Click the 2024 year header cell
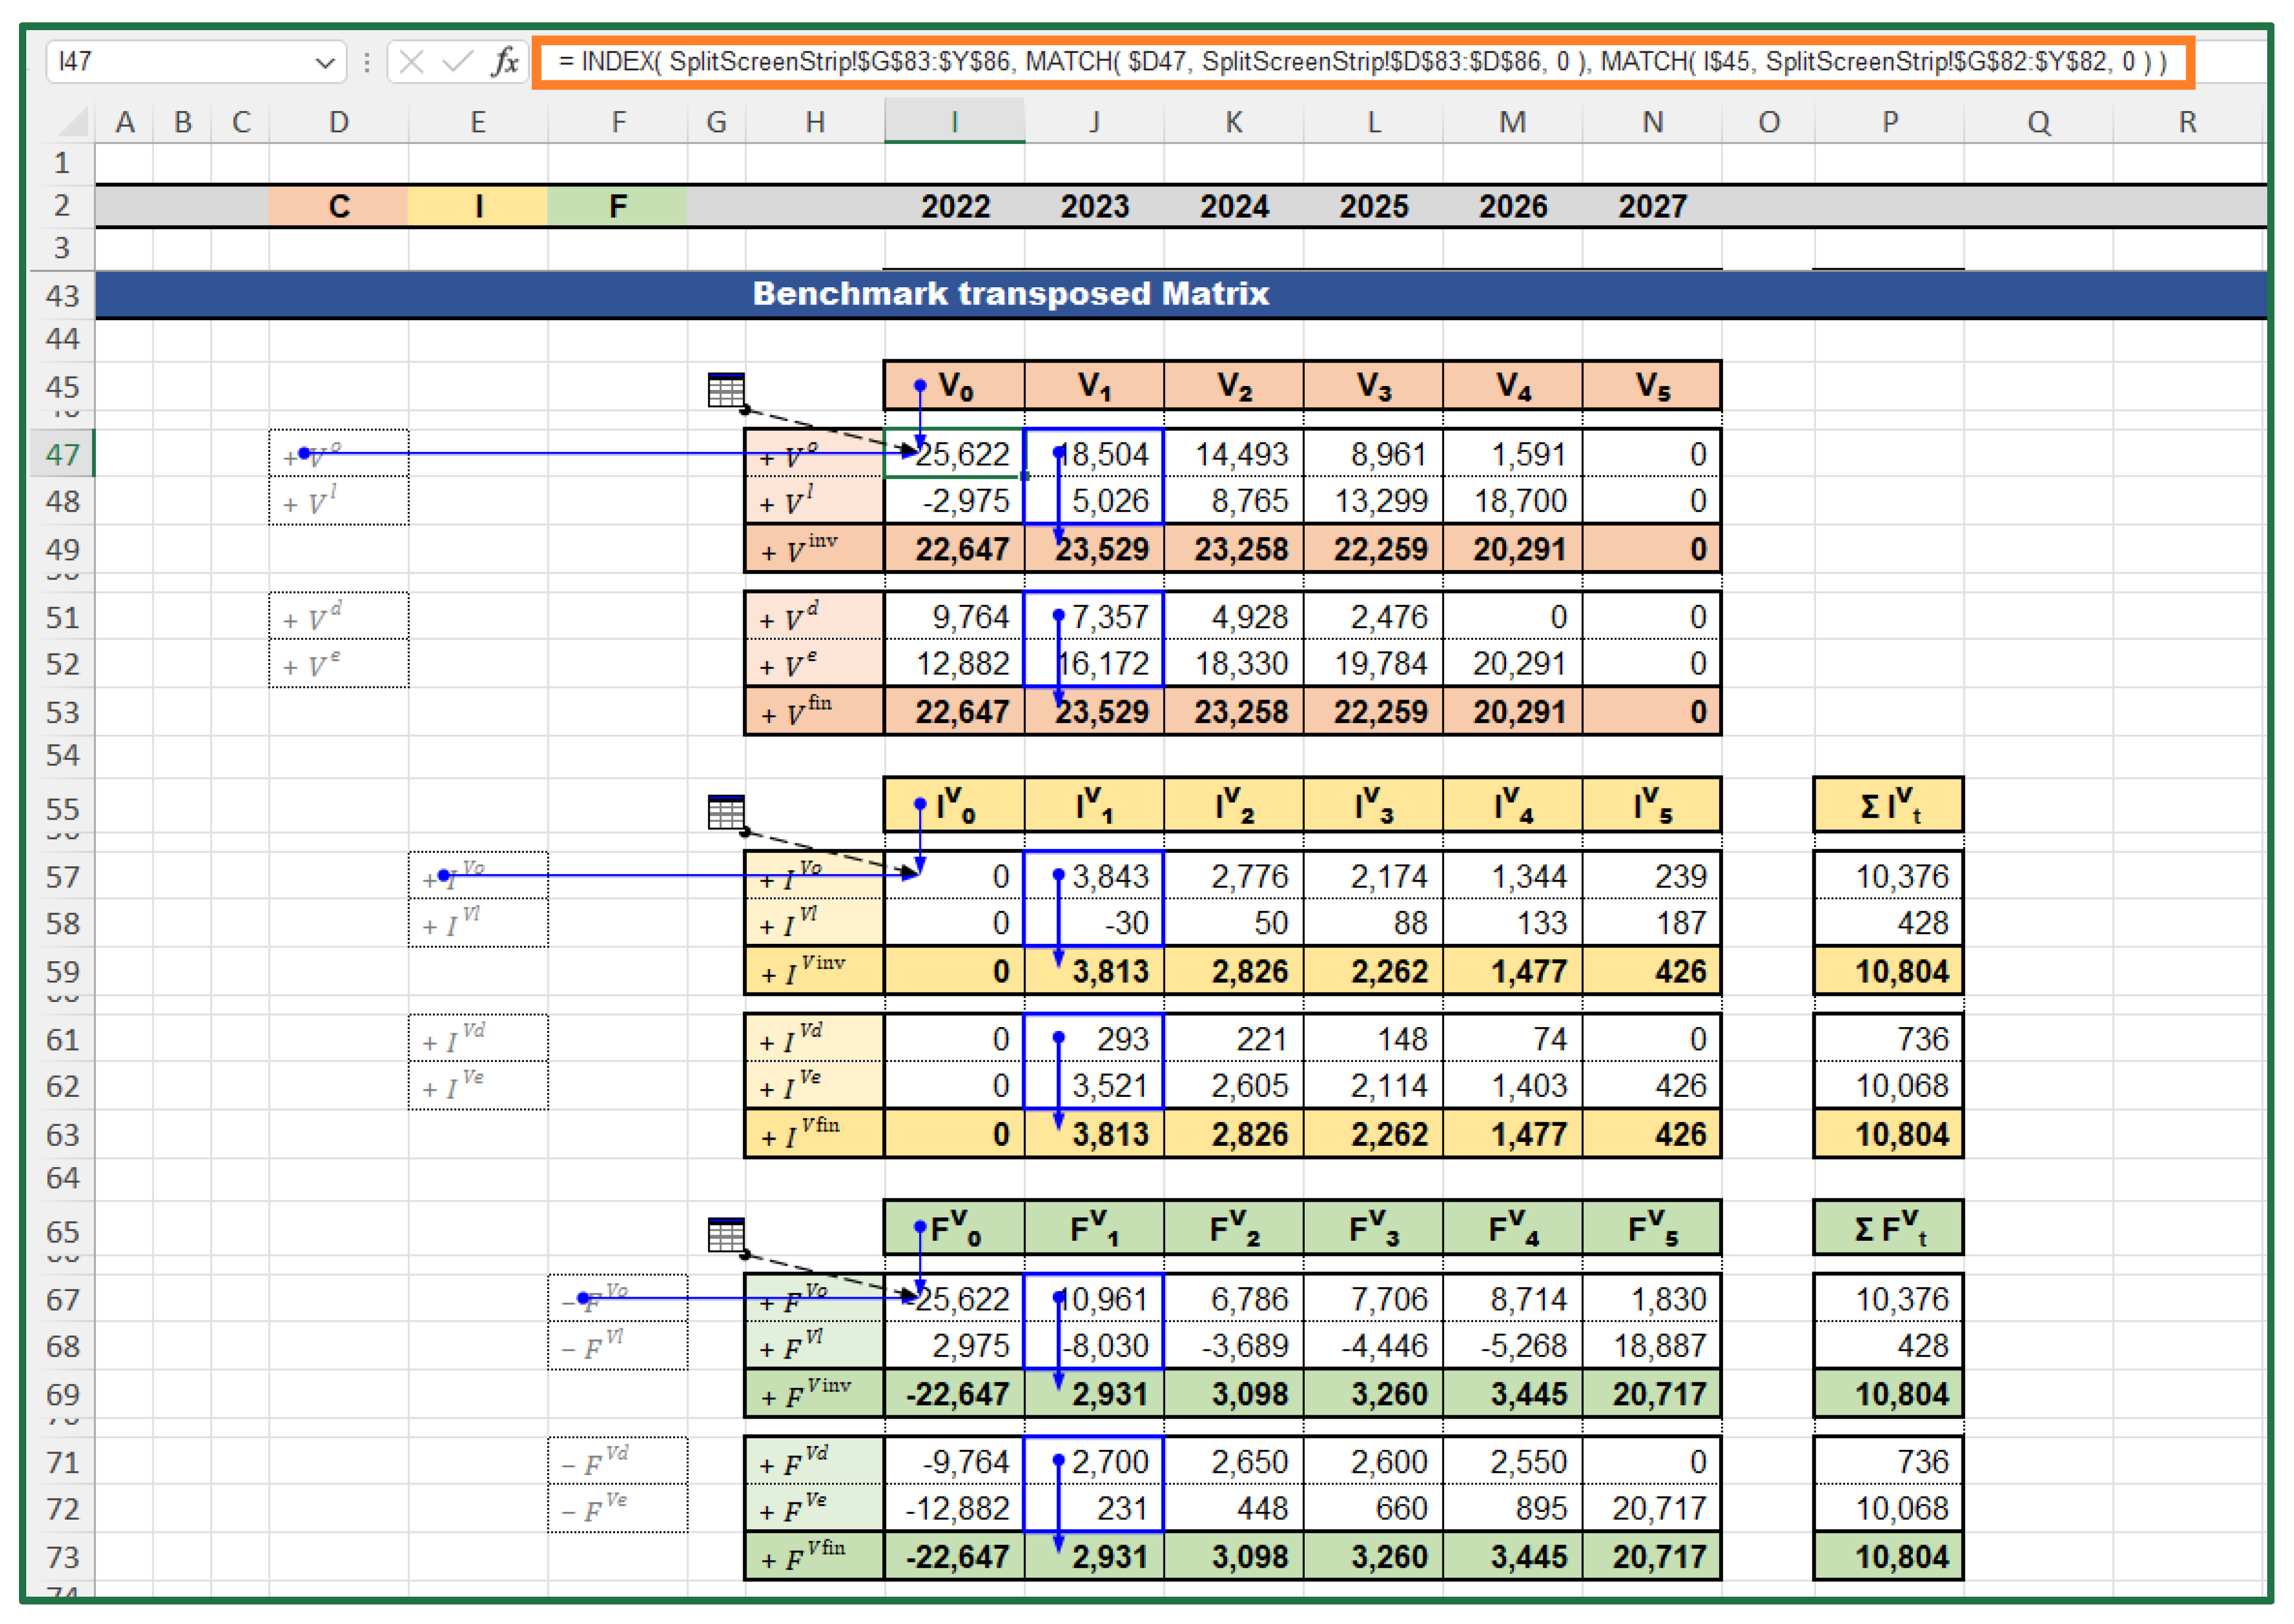2294x1624 pixels. tap(1233, 206)
